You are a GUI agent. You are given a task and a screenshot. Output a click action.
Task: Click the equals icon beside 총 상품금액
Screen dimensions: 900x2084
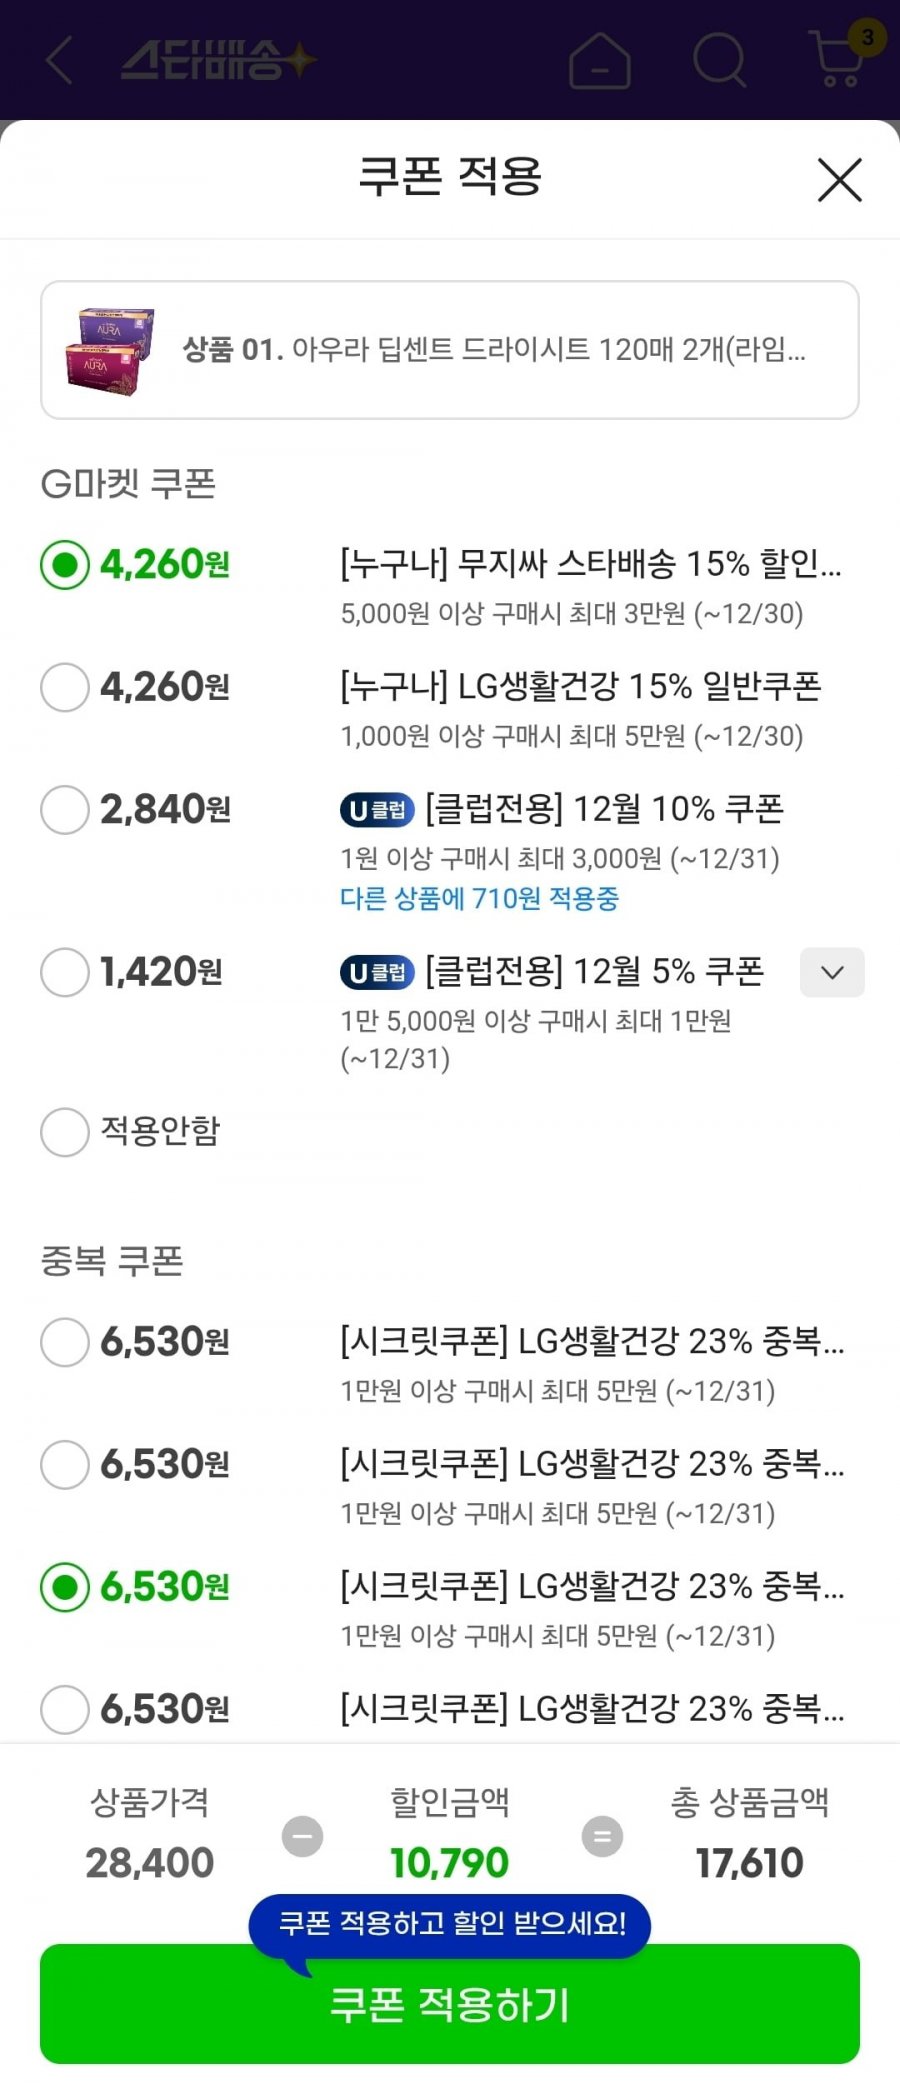tap(602, 1836)
